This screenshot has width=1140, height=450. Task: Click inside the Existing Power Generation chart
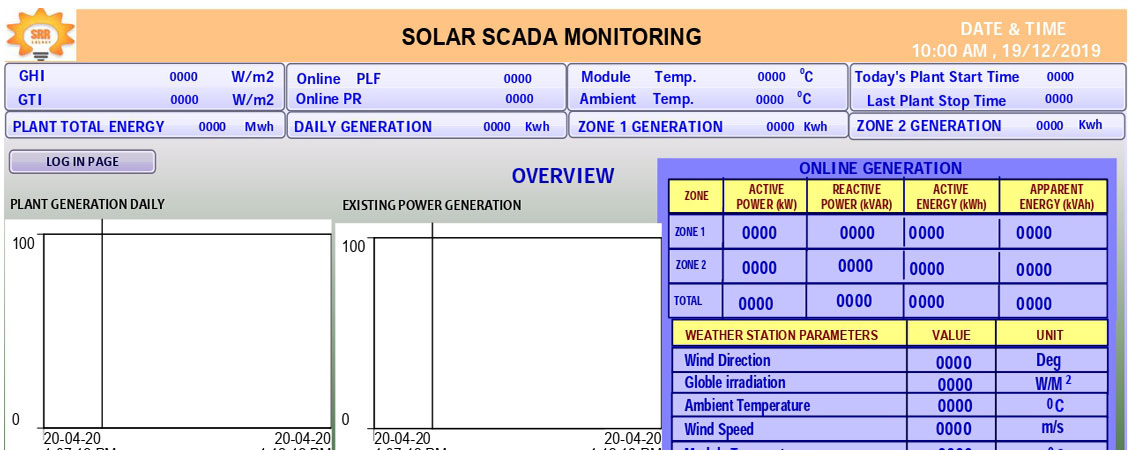click(x=515, y=330)
